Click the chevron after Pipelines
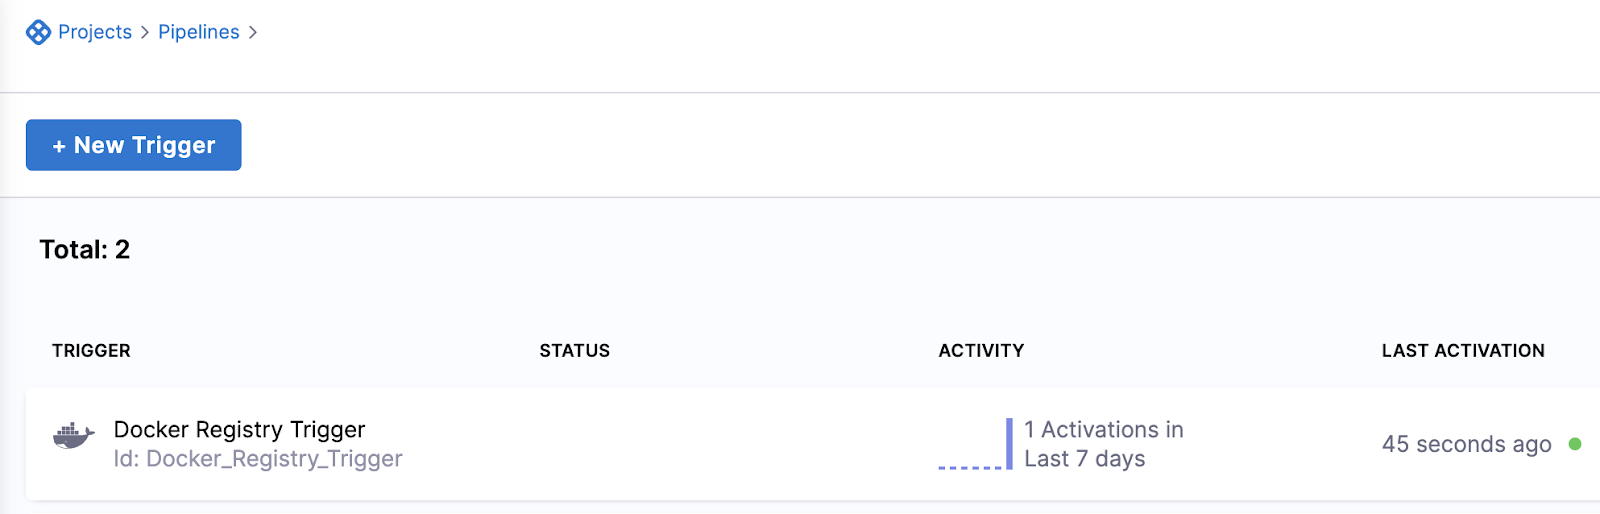The image size is (1600, 514). click(x=253, y=32)
